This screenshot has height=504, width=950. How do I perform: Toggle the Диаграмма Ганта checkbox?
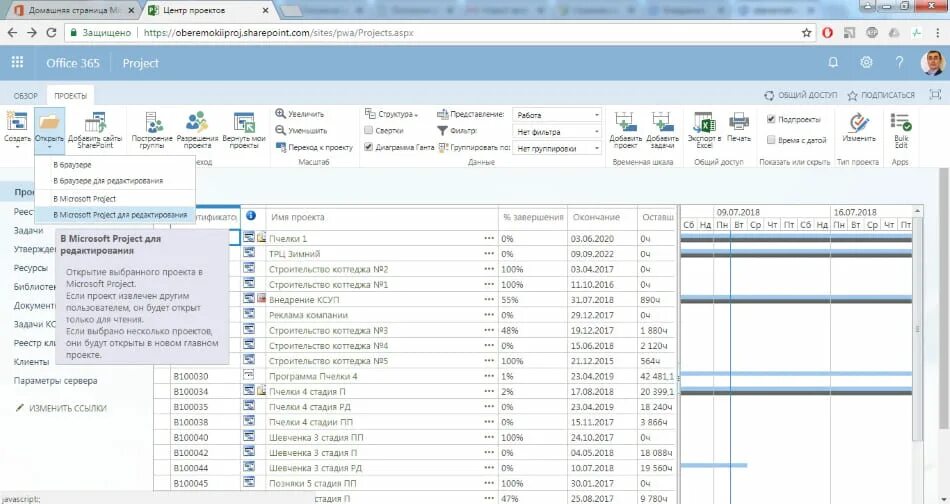(368, 147)
